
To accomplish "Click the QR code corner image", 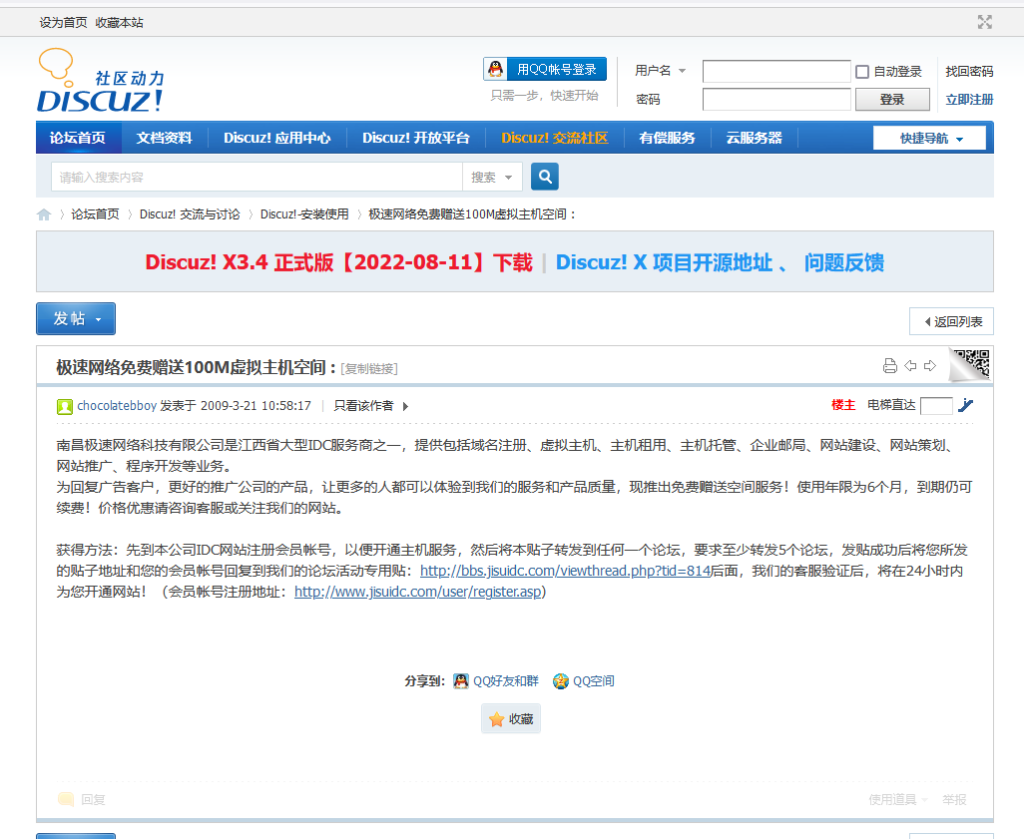I will 970,364.
